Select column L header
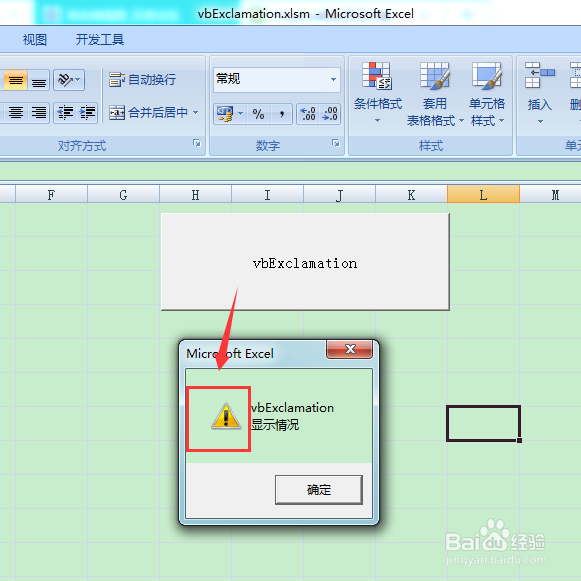 [483, 195]
